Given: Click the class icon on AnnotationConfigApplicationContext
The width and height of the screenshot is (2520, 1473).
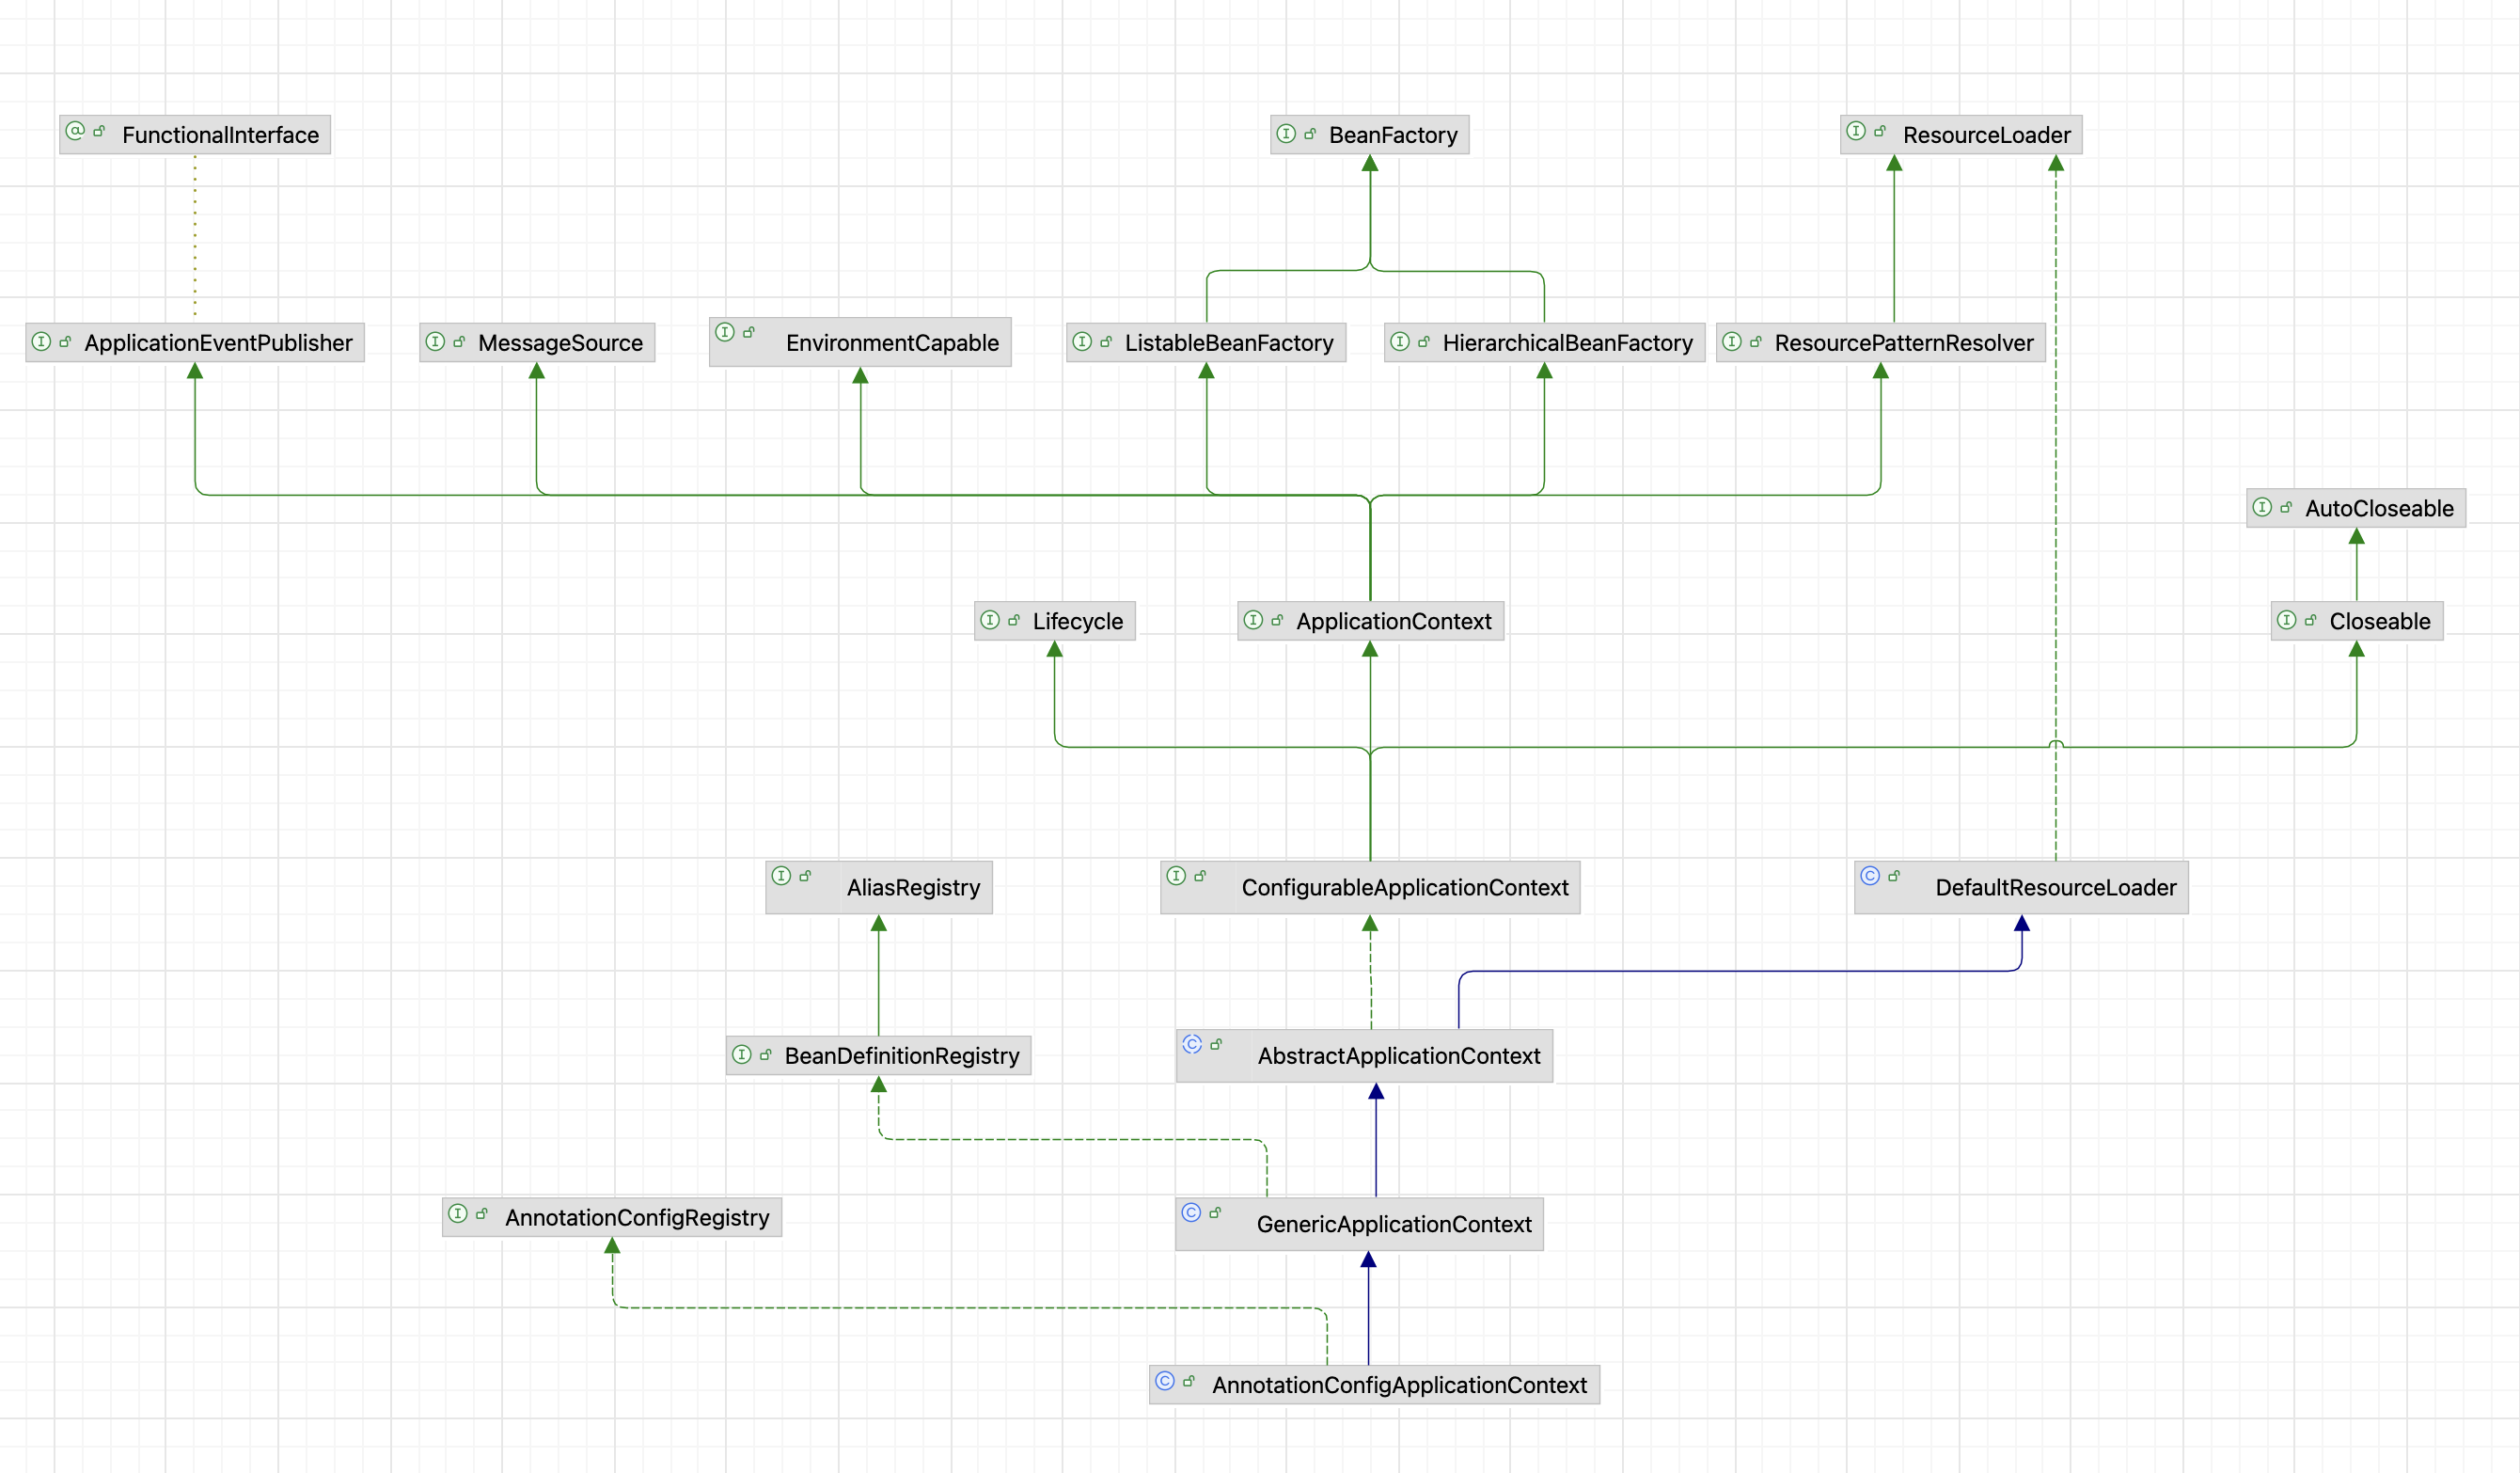Looking at the screenshot, I should [x=1165, y=1381].
